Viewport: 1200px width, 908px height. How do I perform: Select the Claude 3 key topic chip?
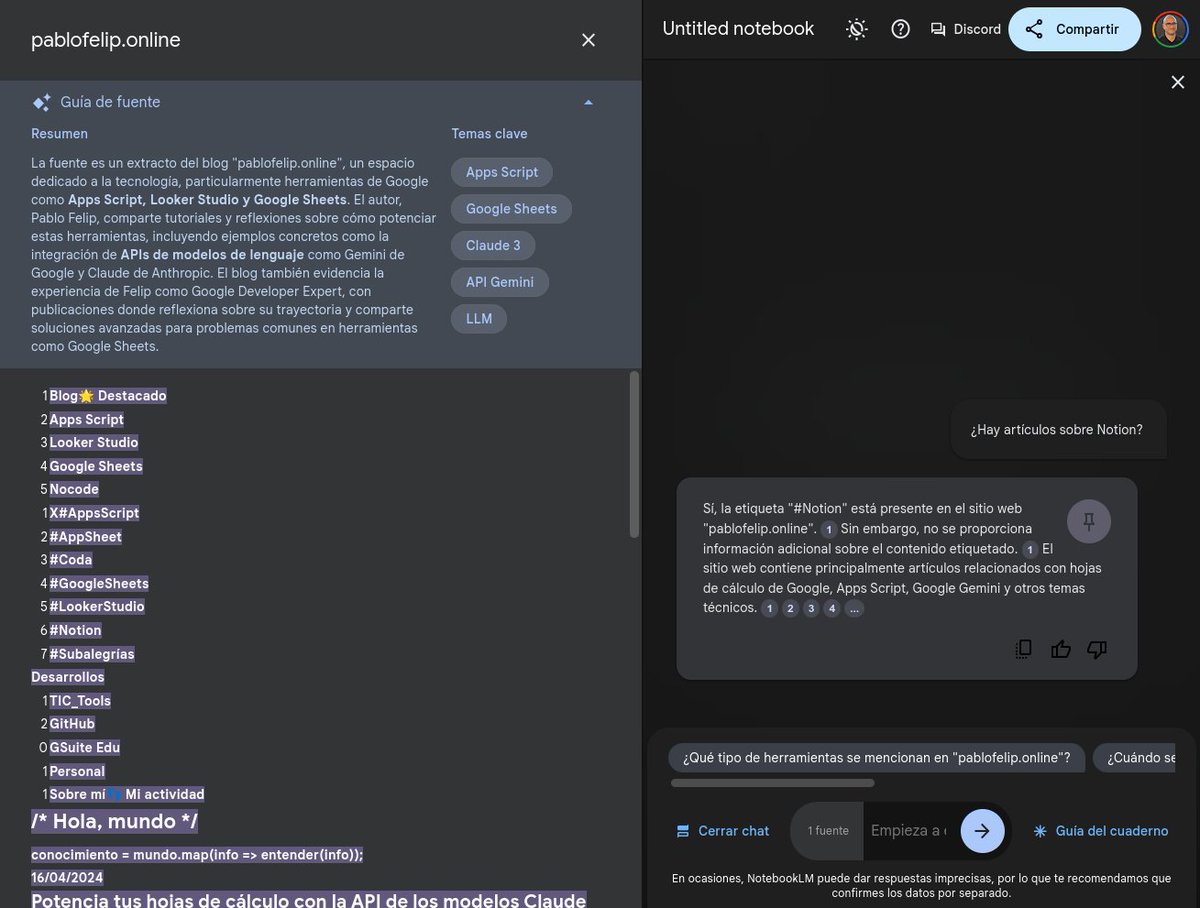tap(493, 246)
